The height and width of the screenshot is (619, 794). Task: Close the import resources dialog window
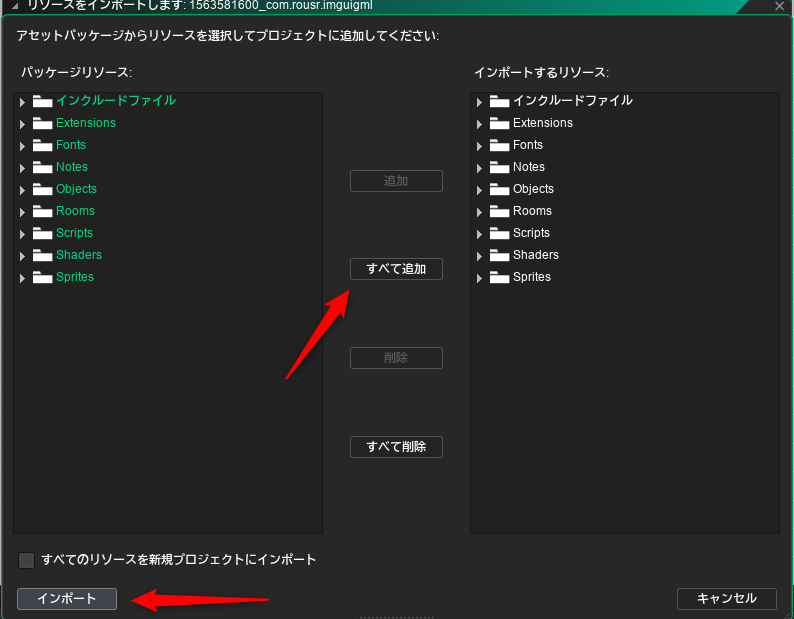coord(779,6)
